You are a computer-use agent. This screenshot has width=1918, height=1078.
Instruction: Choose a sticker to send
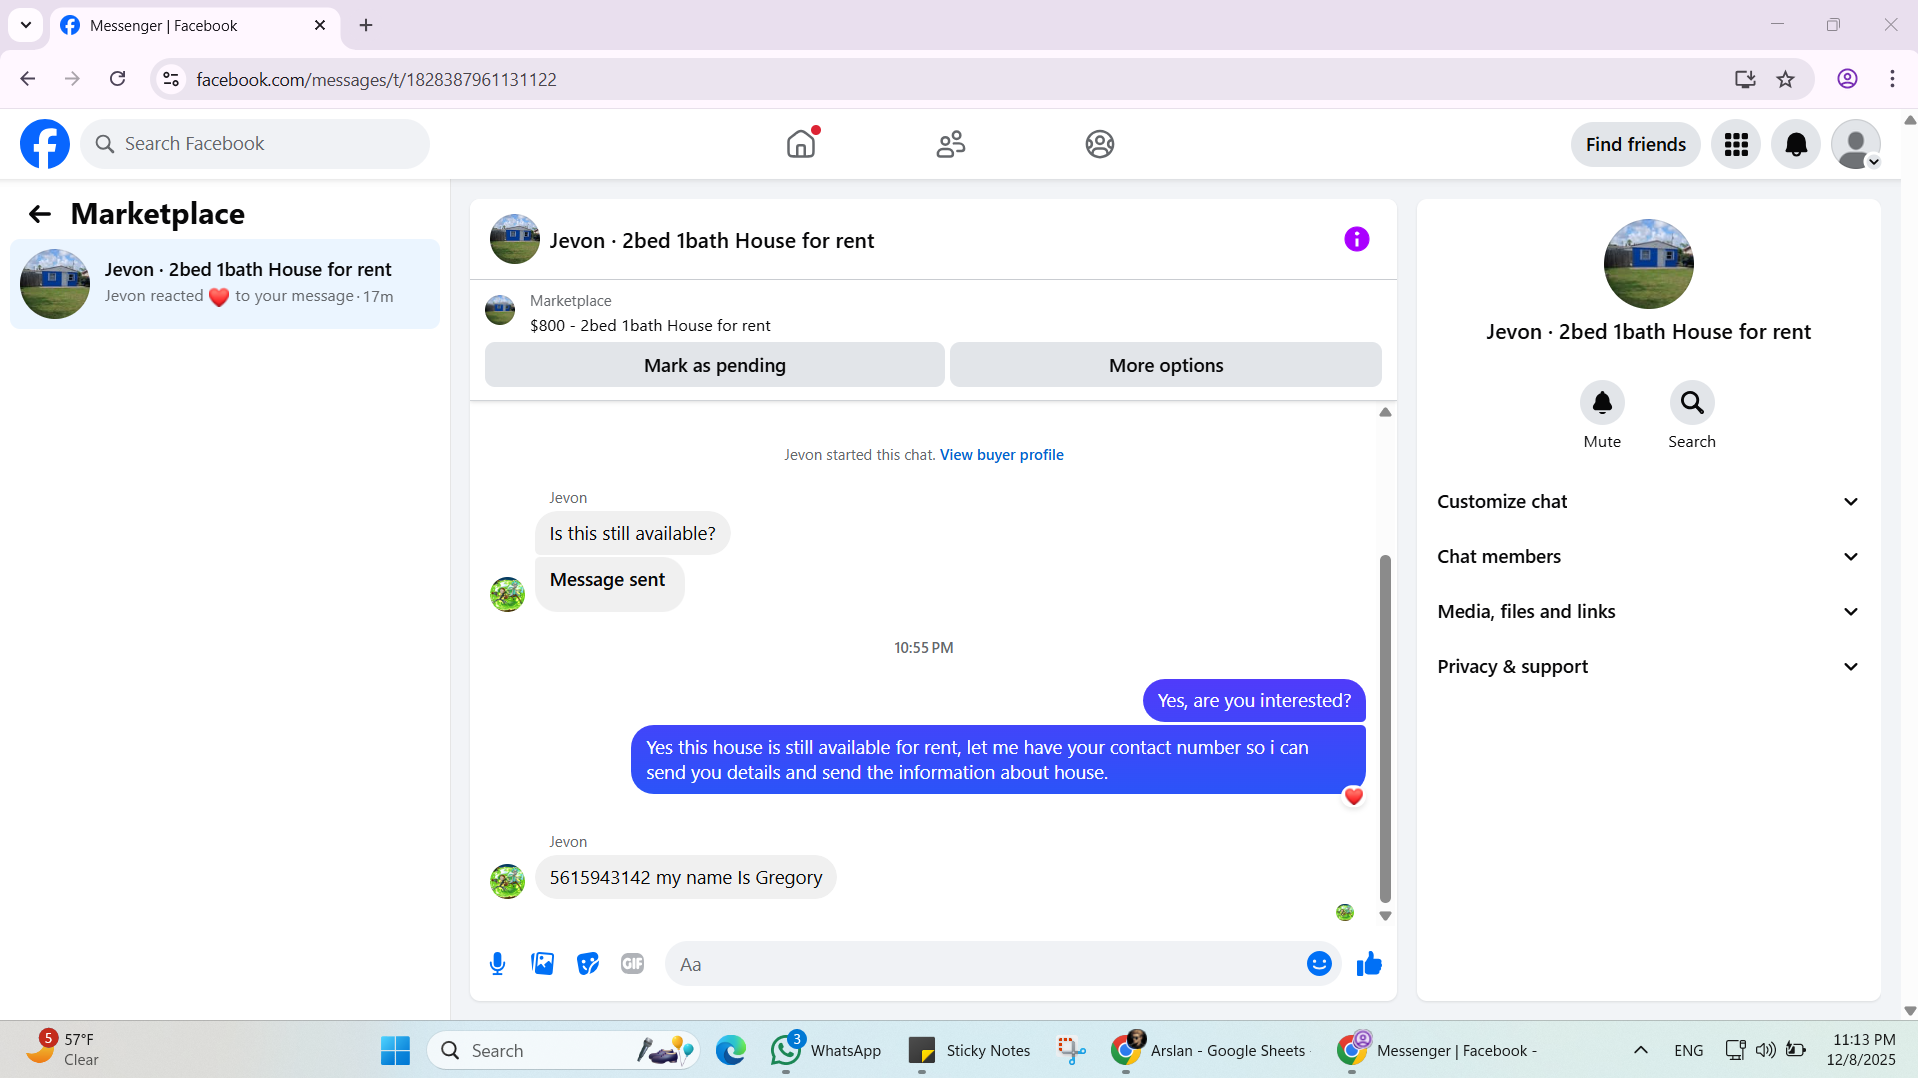point(588,964)
